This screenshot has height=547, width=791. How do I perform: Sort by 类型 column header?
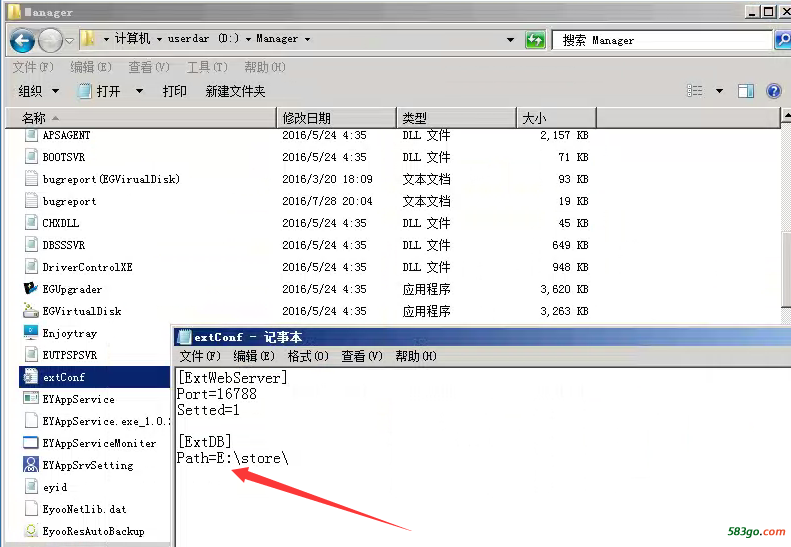click(x=457, y=118)
